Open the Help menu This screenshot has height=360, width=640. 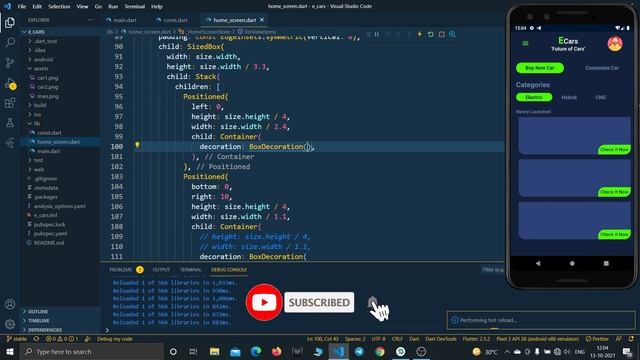pyautogui.click(x=157, y=6)
